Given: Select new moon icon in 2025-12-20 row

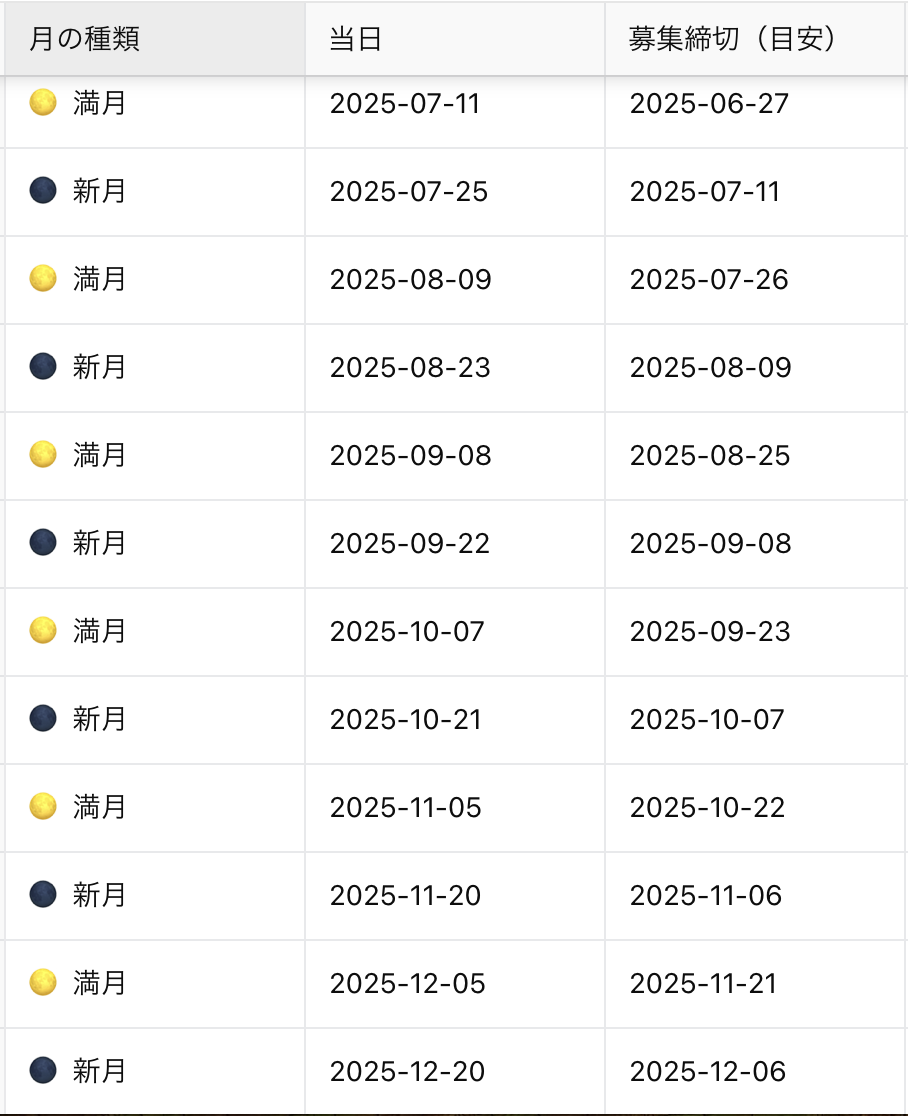Looking at the screenshot, I should tap(43, 1070).
